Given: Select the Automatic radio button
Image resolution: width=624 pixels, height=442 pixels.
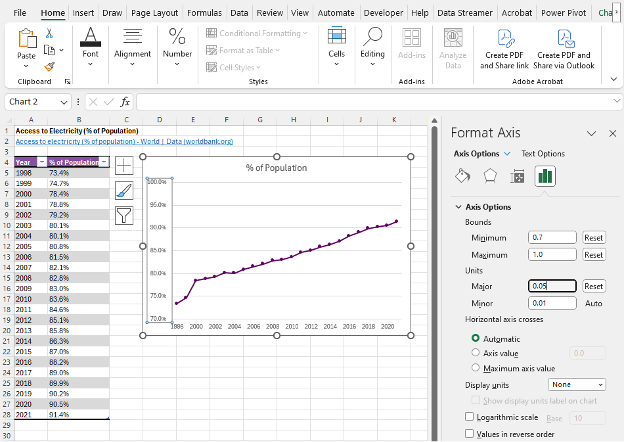Looking at the screenshot, I should coord(475,338).
